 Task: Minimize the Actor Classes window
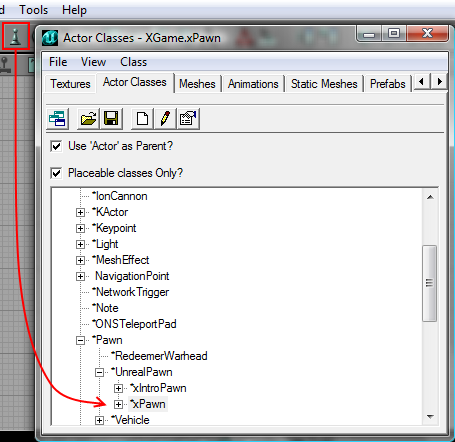pos(369,33)
